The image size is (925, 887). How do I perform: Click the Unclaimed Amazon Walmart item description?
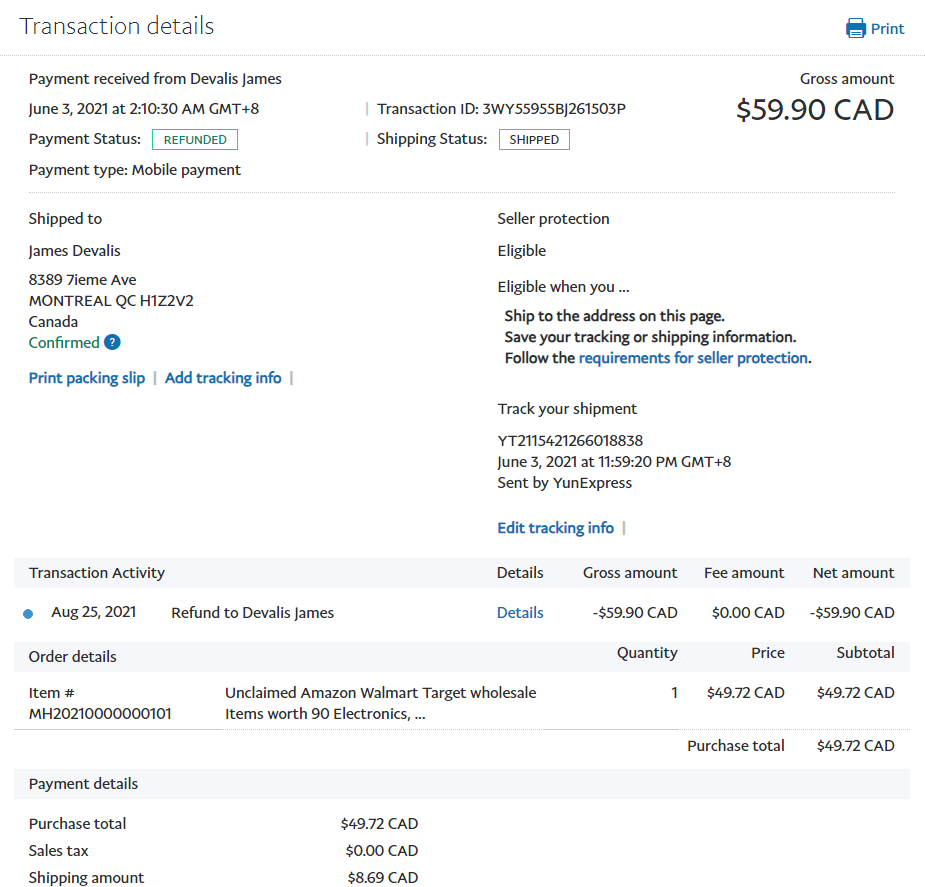(x=380, y=703)
